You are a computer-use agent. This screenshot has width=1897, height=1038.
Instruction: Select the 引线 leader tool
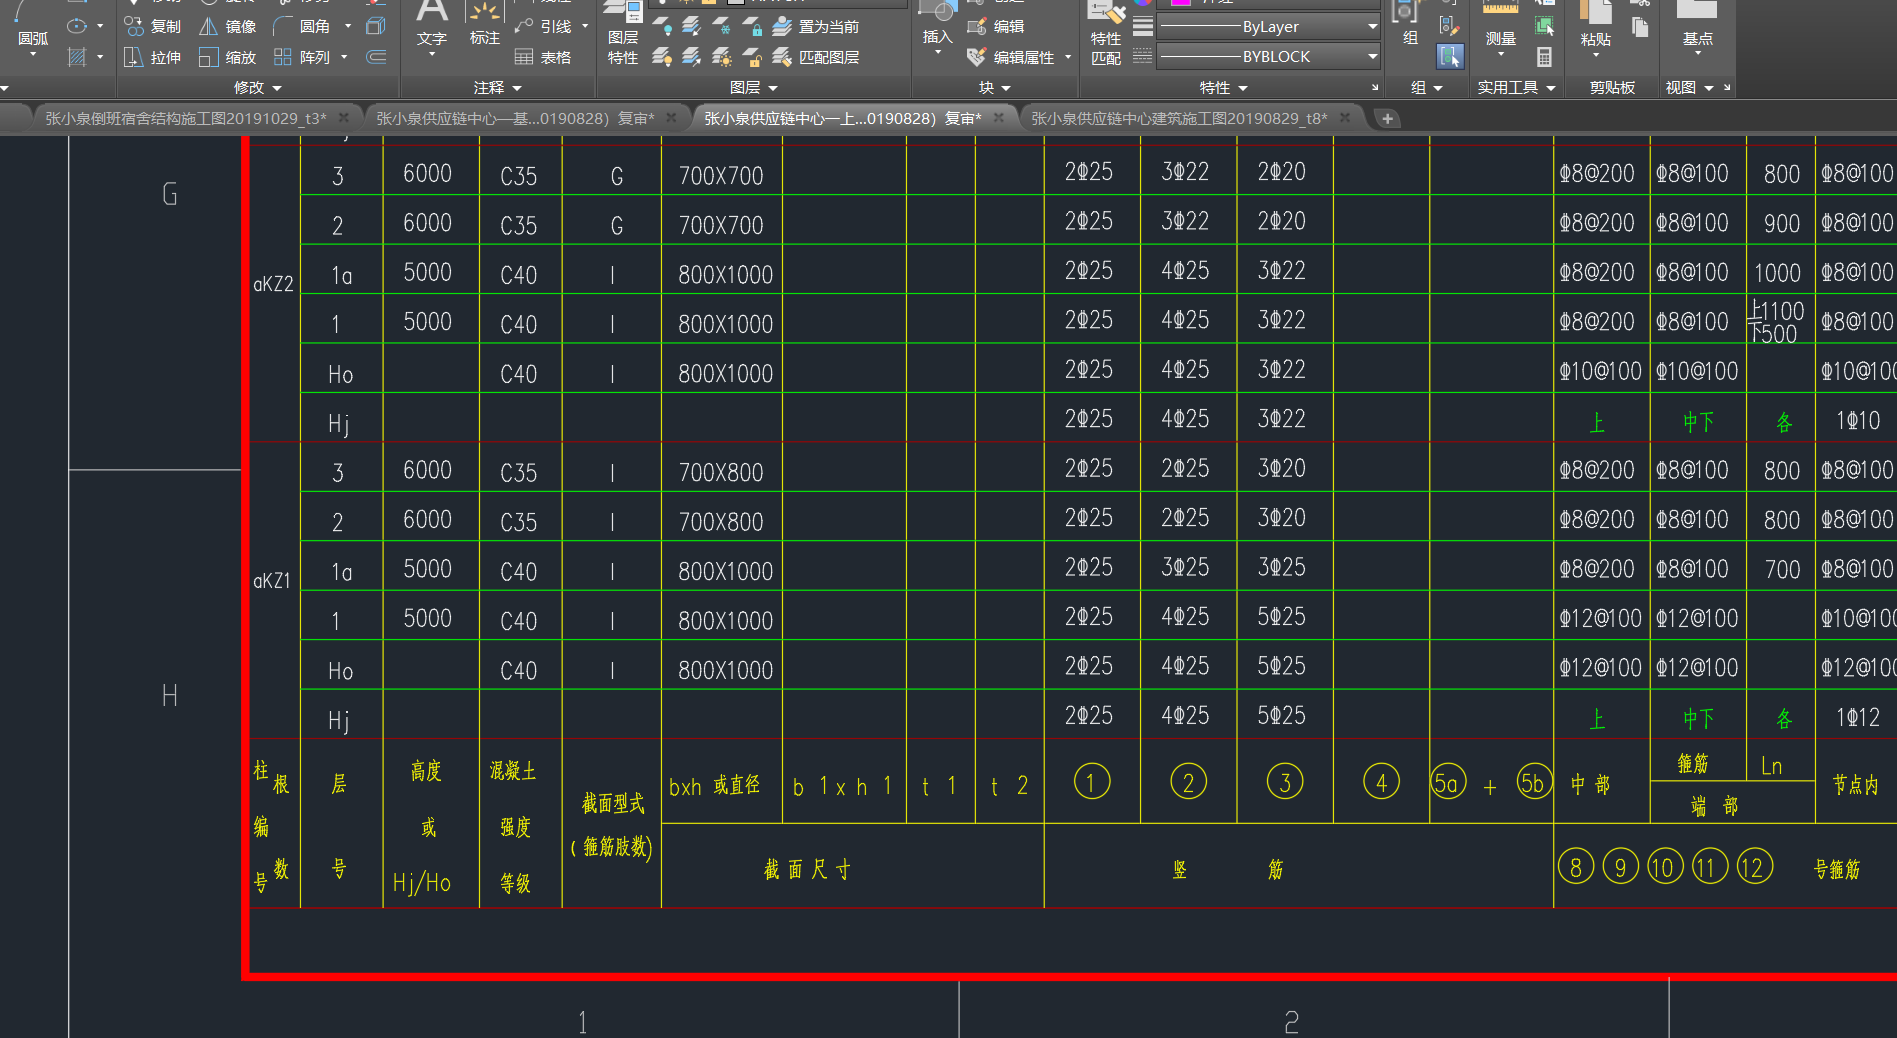point(545,27)
